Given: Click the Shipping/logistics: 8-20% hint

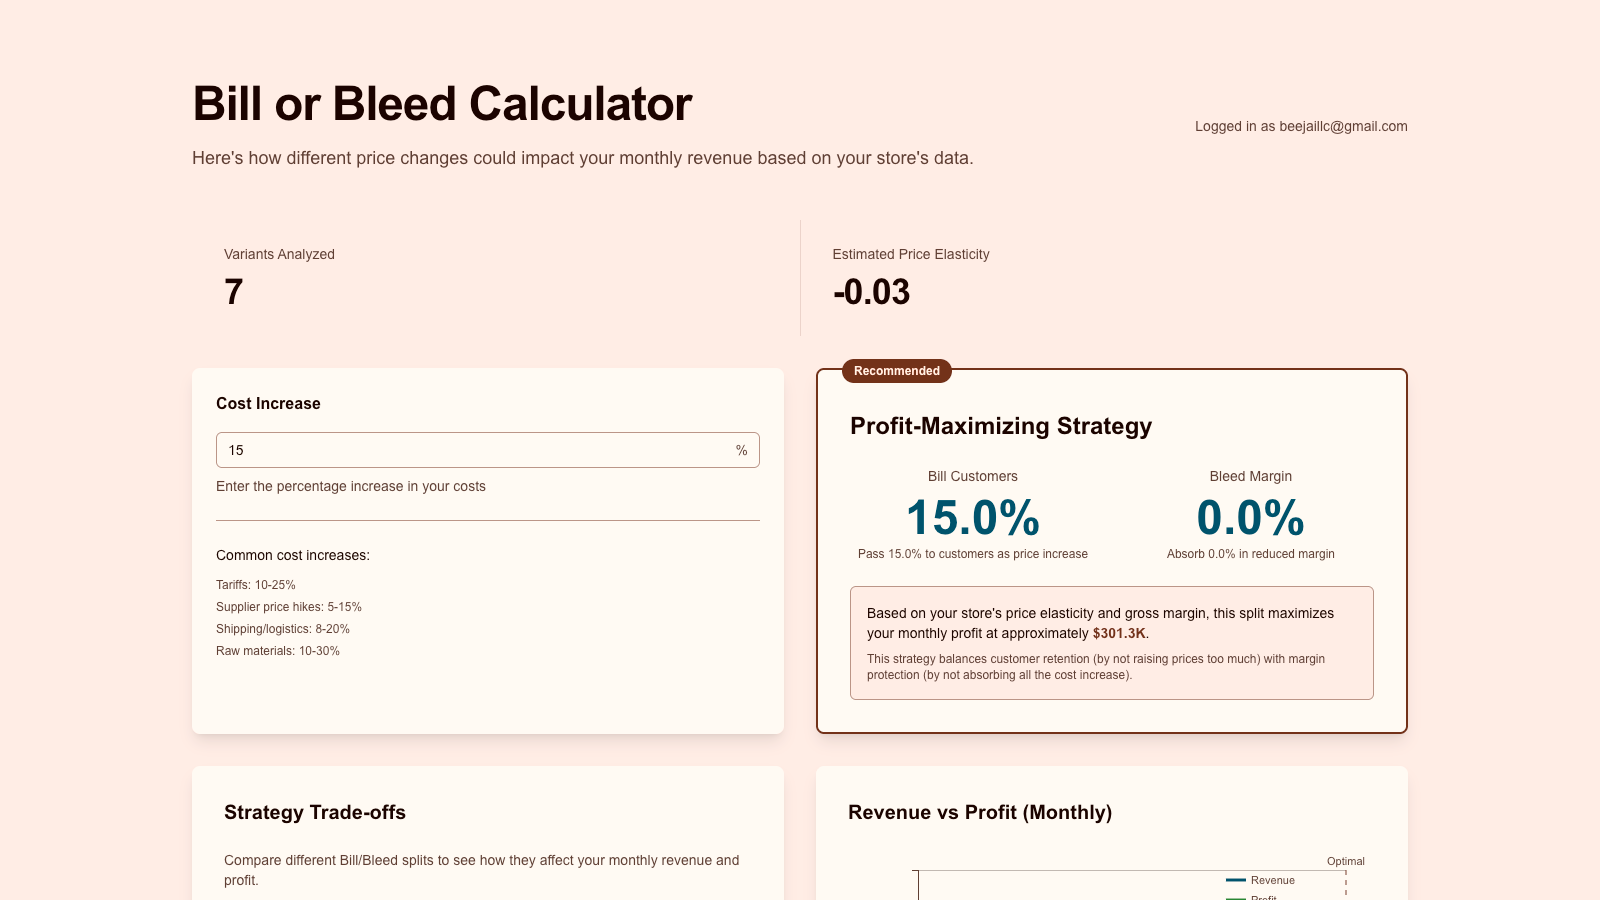Looking at the screenshot, I should pos(283,629).
